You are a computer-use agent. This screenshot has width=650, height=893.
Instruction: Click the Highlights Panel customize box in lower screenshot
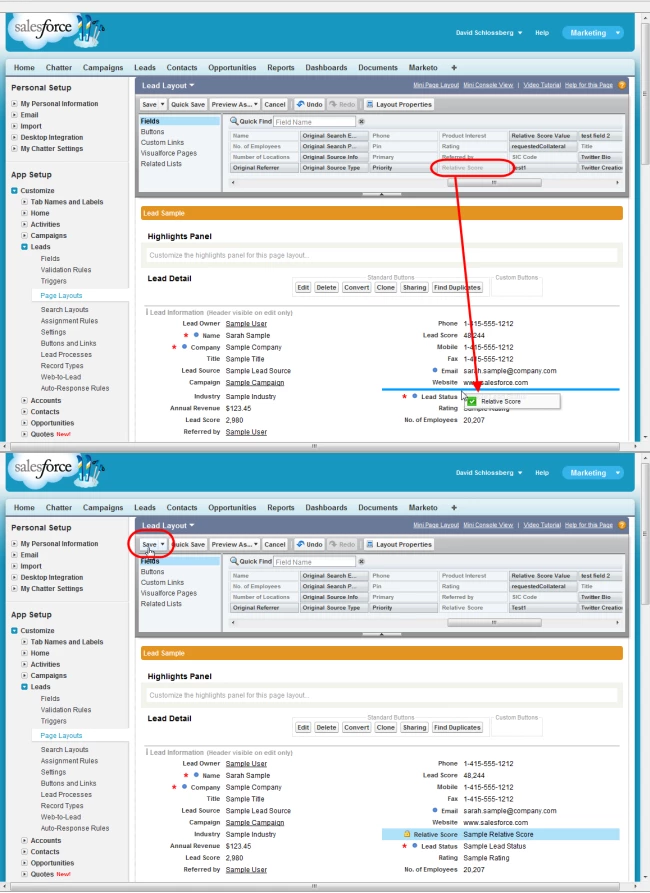coord(382,695)
